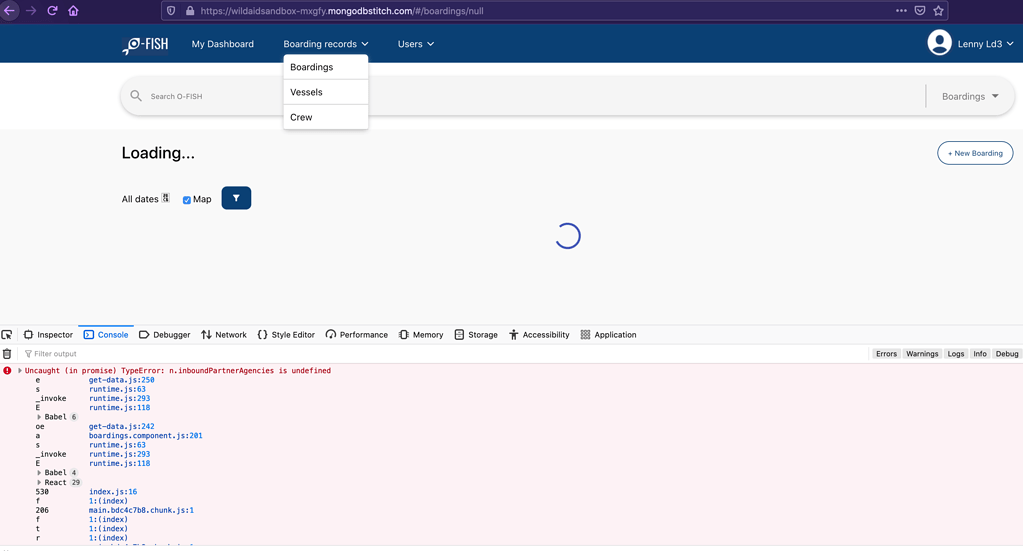
Task: Switch to the Network devtools tab
Action: point(223,335)
